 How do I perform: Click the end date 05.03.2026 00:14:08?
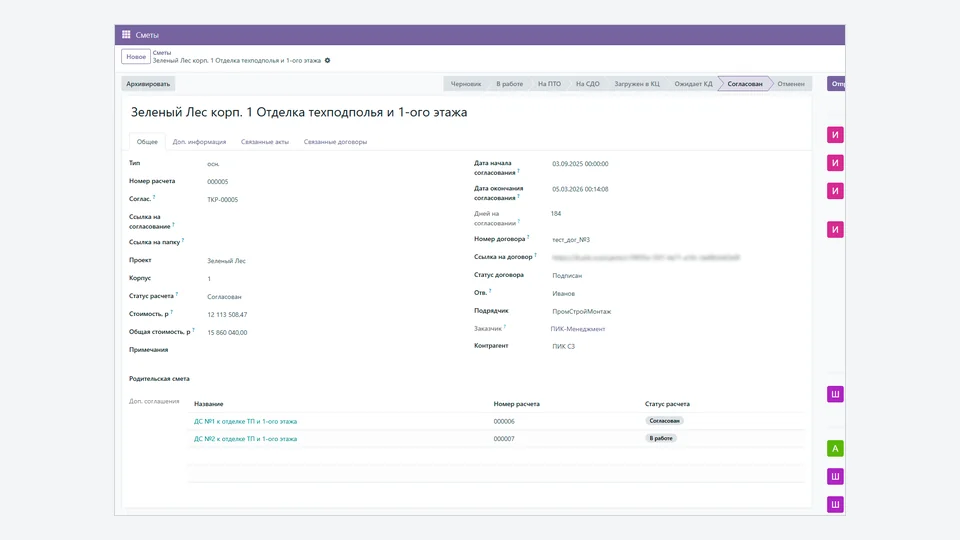click(x=580, y=189)
